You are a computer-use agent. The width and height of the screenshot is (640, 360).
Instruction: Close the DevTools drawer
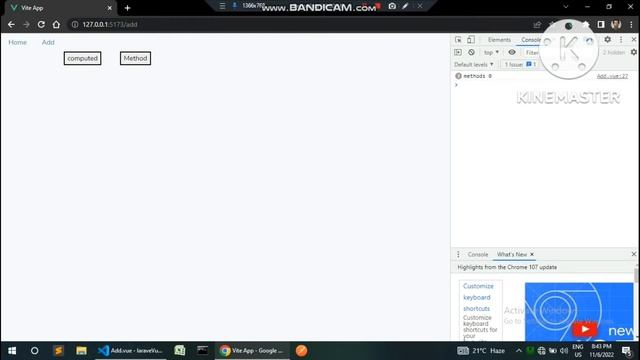coord(633,254)
